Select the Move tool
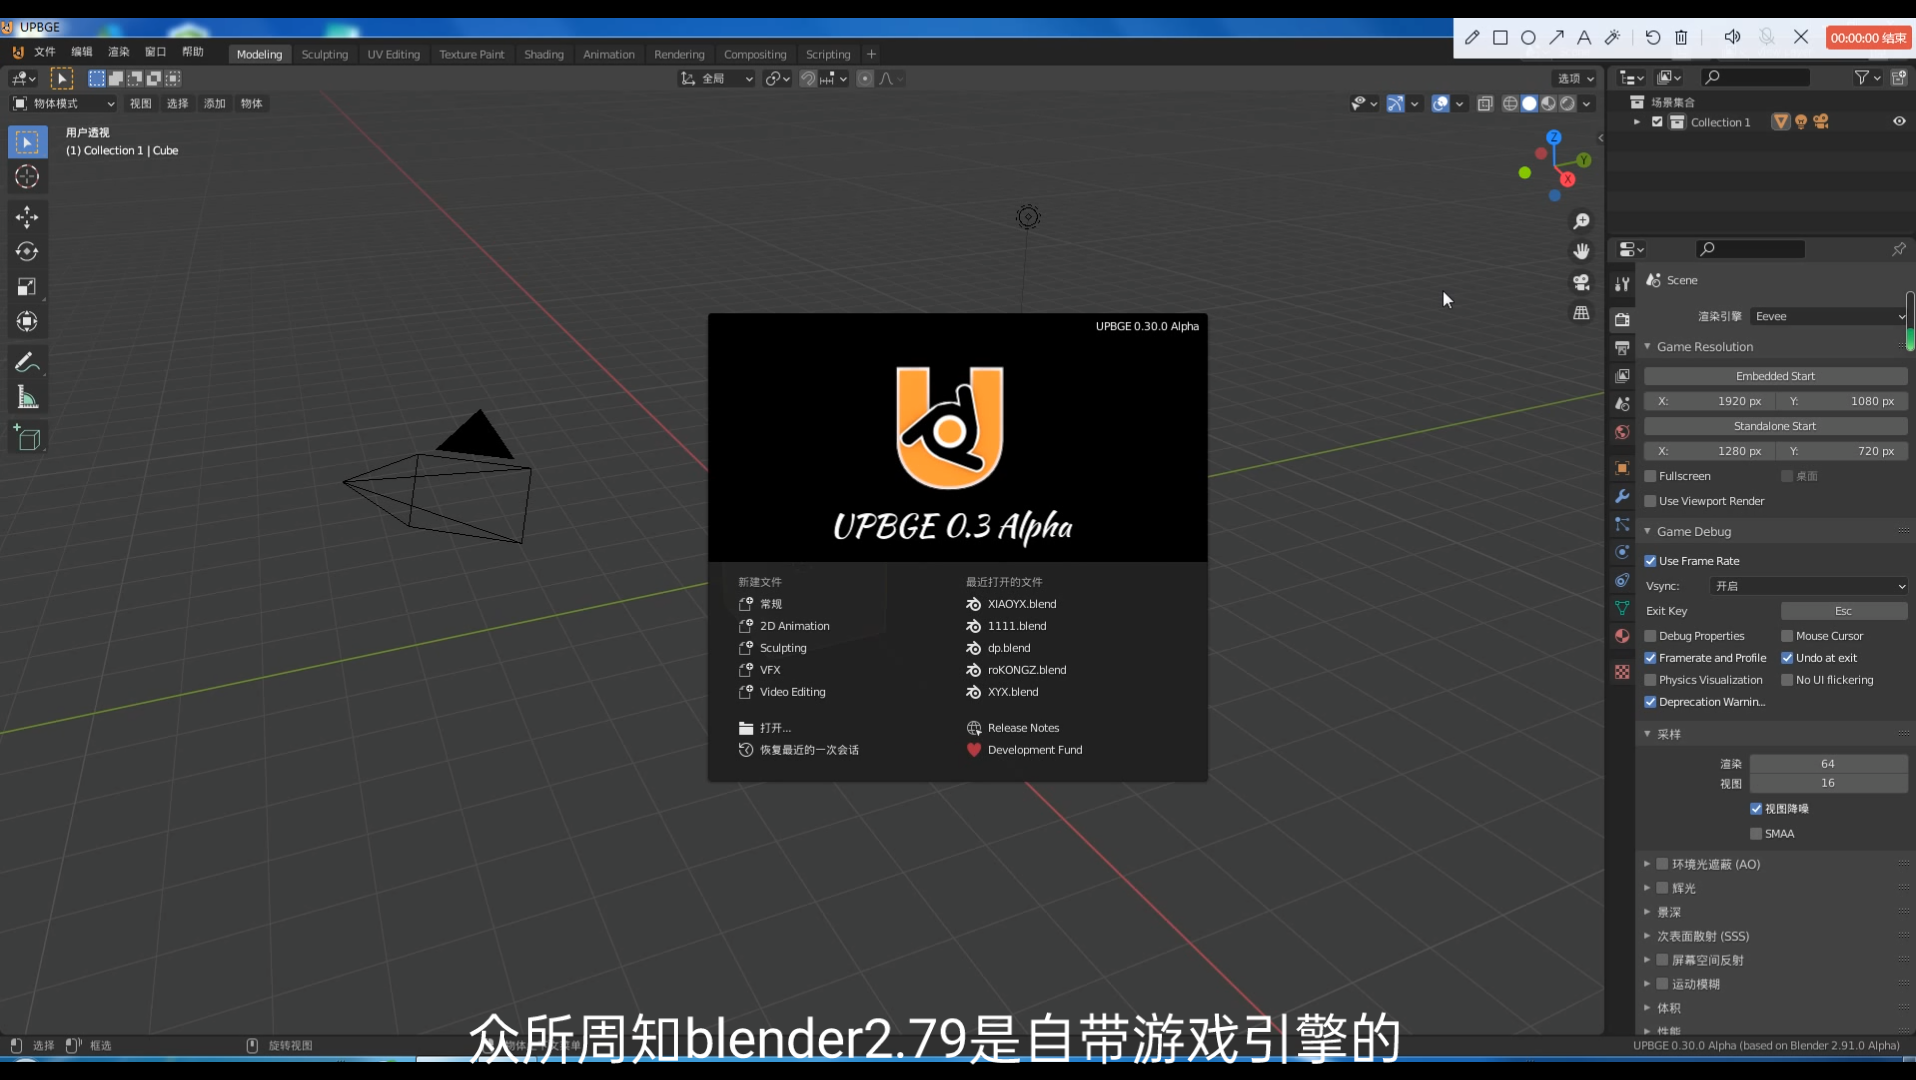1916x1080 pixels. pyautogui.click(x=27, y=216)
